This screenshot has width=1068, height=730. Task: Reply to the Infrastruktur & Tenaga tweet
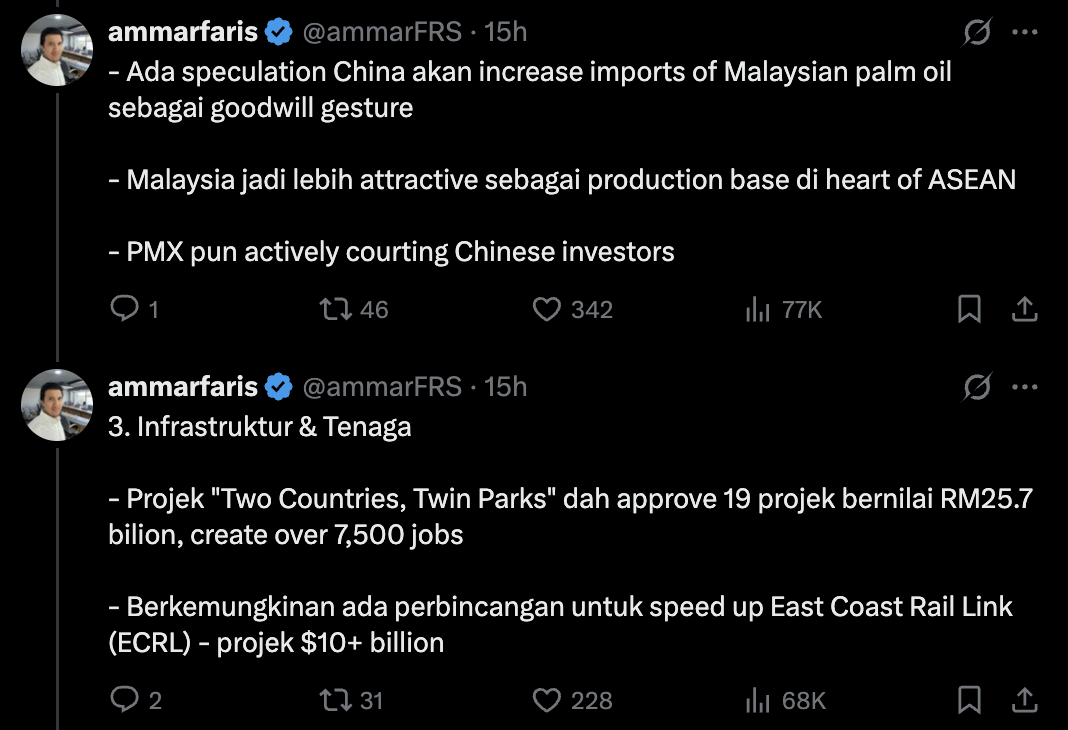(x=124, y=700)
